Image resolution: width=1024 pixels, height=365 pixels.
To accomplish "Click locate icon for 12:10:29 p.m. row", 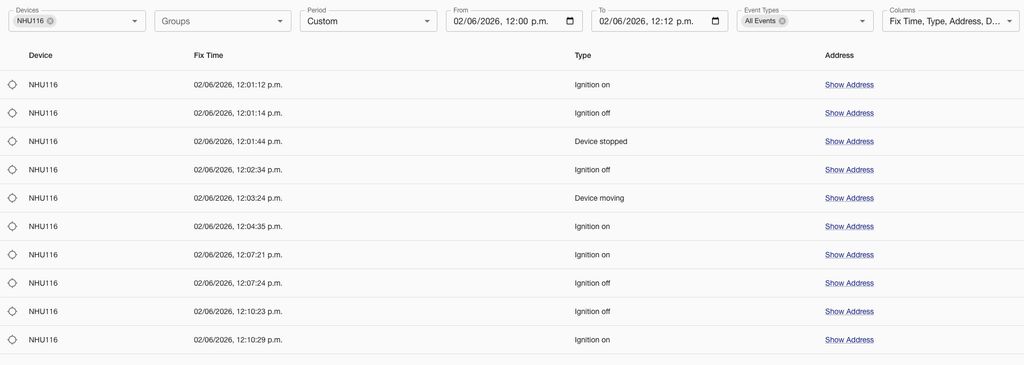I will coord(12,340).
